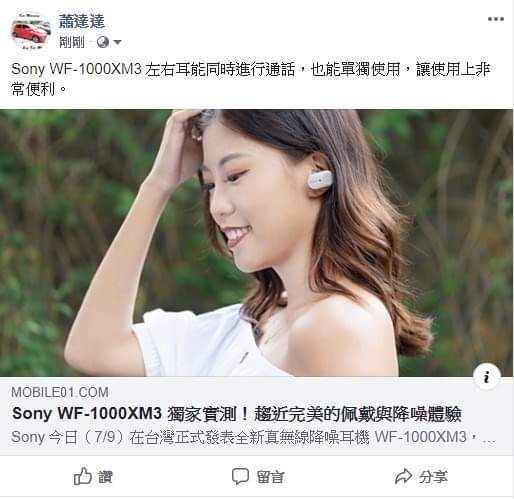The image size is (514, 499).
Task: Open the article title Sony WF-1000XM3 獨家實測
Action: coord(237,414)
